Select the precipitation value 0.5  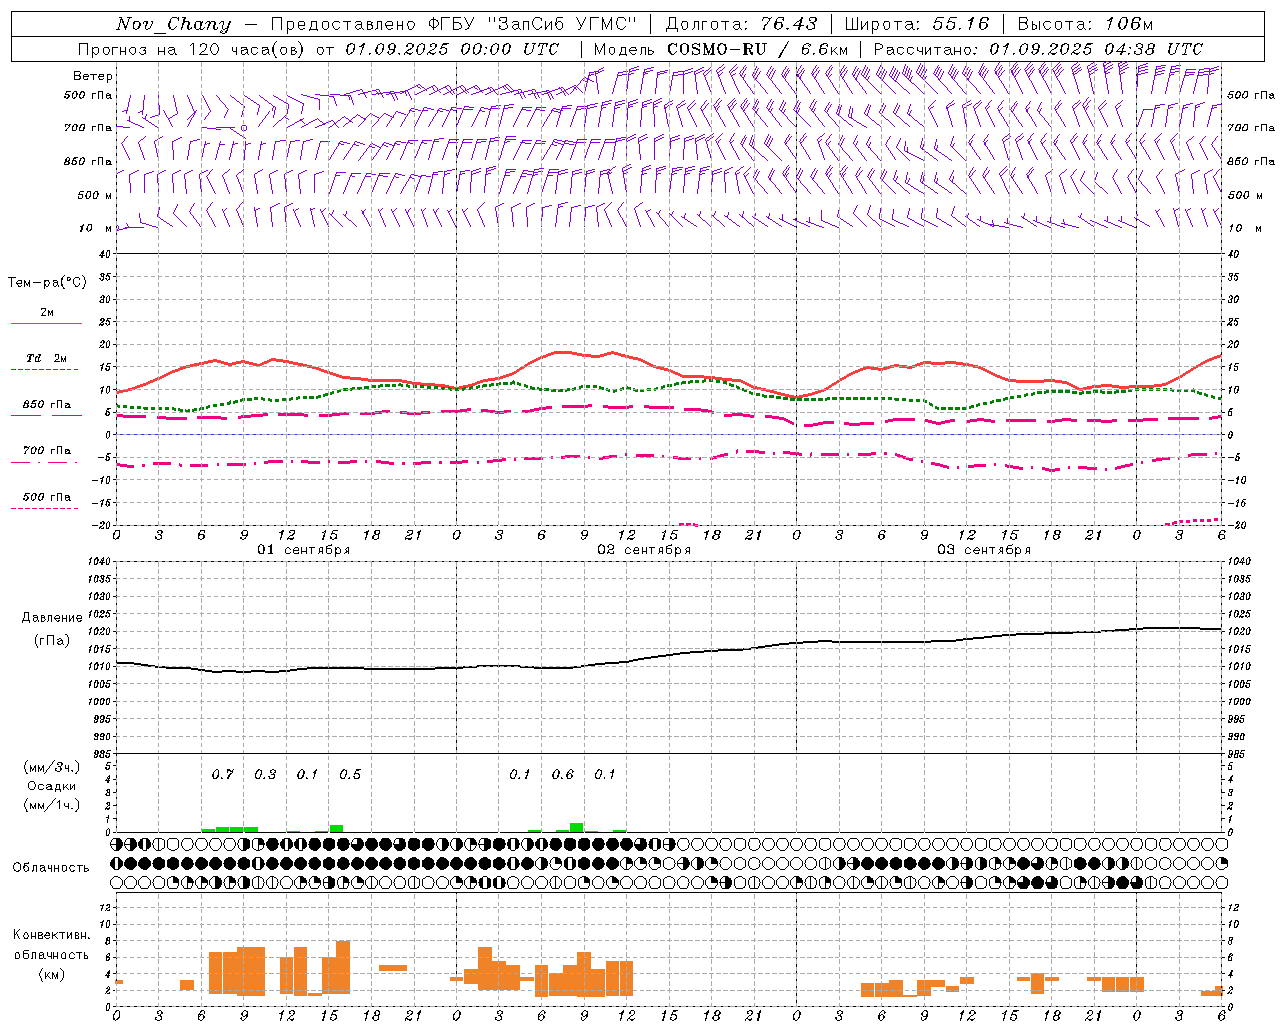[350, 774]
